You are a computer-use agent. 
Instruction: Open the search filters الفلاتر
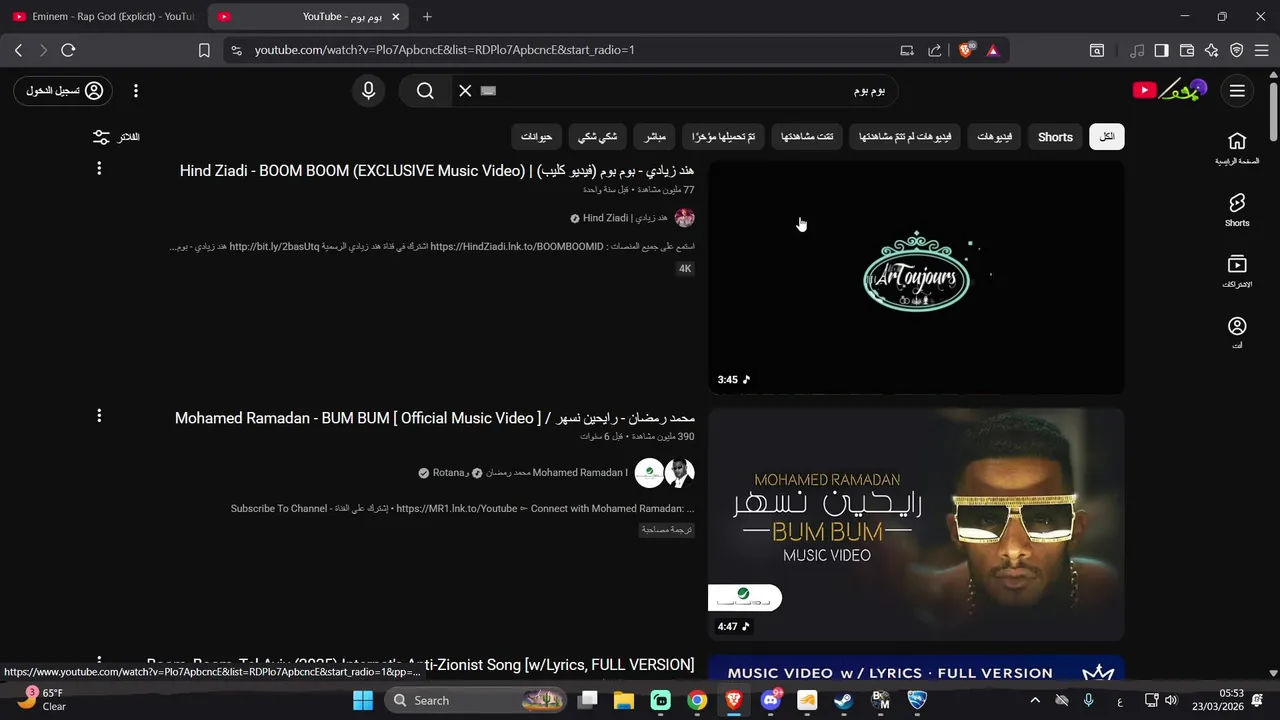coord(116,137)
